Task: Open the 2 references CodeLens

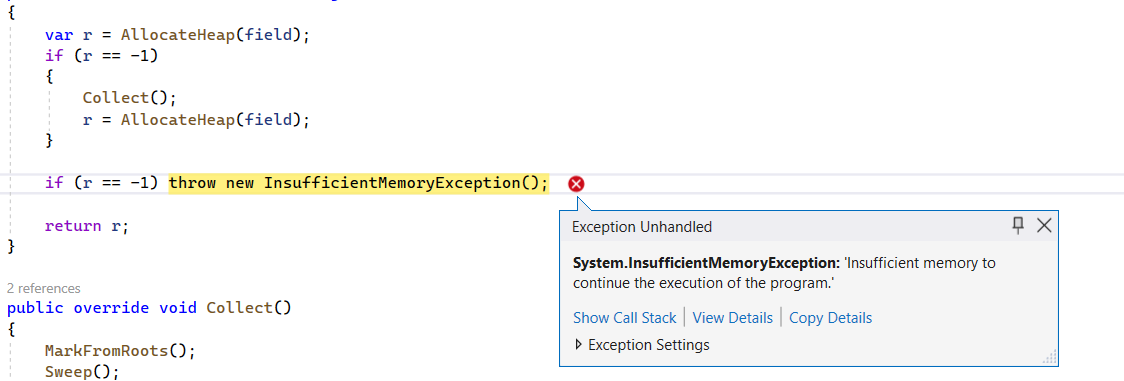Action: pos(44,288)
